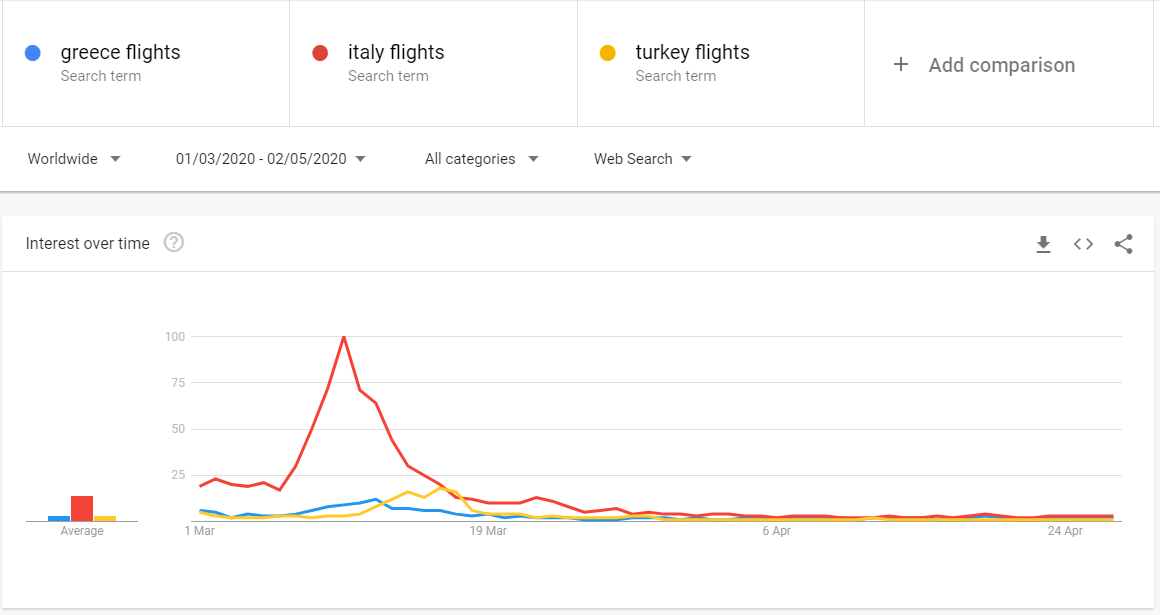The image size is (1160, 615).
Task: Click the 6 Apr date label on the axis
Action: pos(776,531)
